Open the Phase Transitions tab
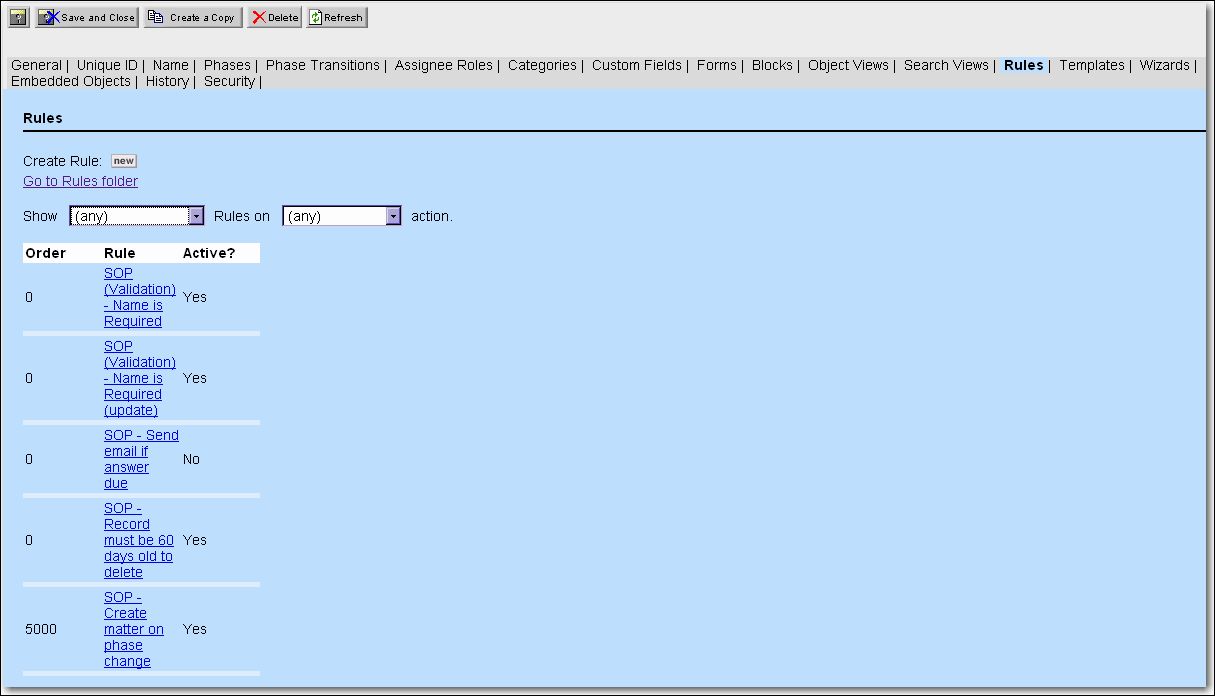Image resolution: width=1215 pixels, height=696 pixels. 323,65
